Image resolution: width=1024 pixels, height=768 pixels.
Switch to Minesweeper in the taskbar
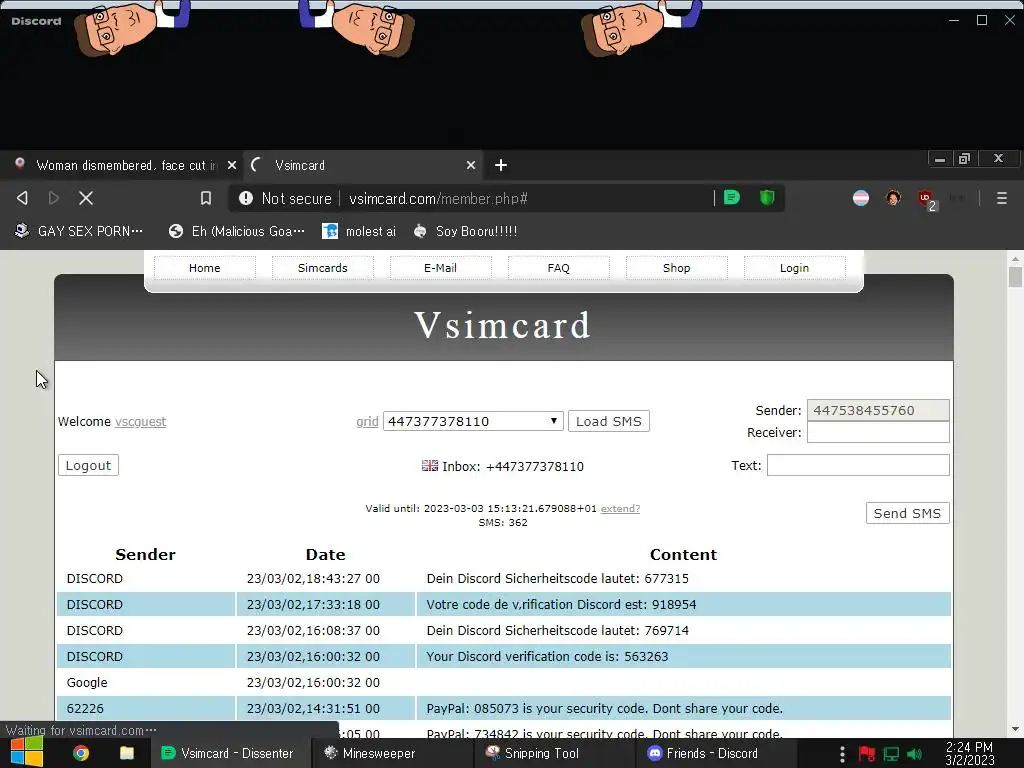coord(393,753)
